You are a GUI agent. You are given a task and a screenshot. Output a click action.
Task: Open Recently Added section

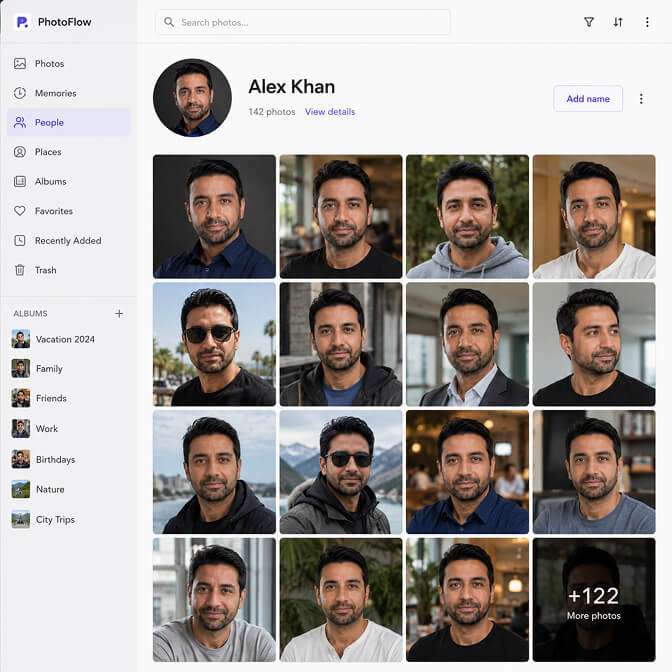click(x=68, y=240)
